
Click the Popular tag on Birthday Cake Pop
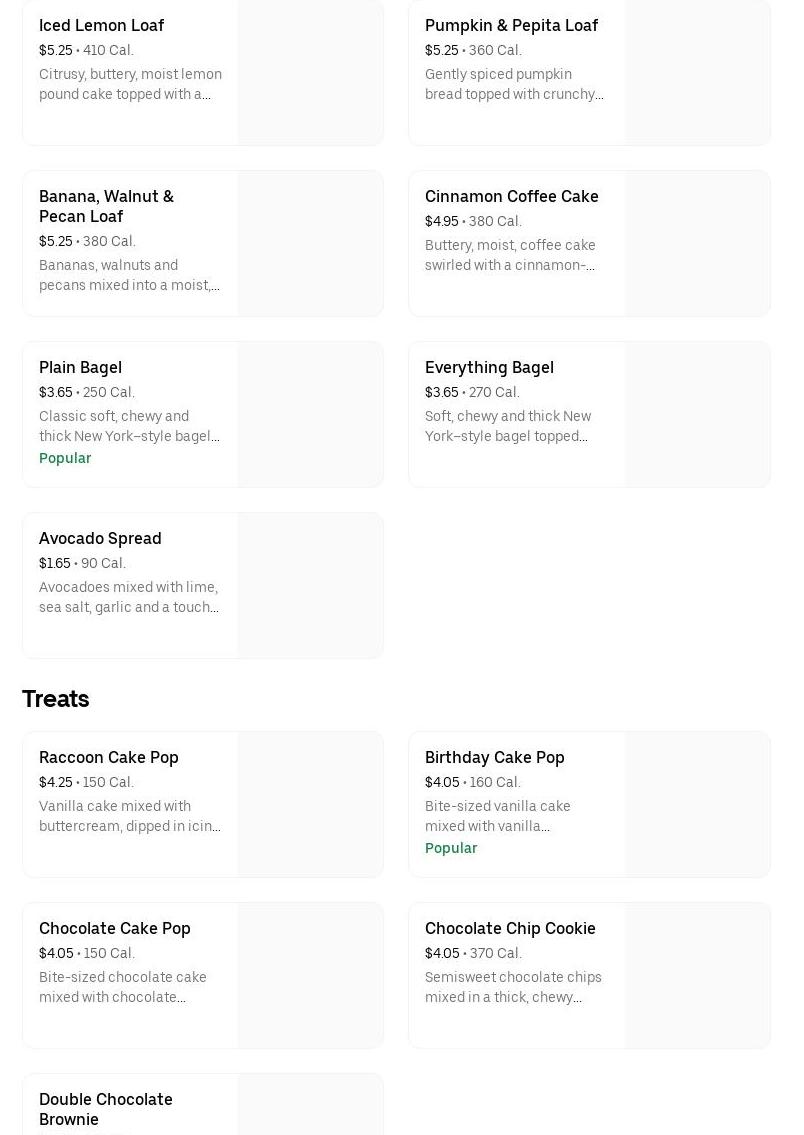pos(451,848)
